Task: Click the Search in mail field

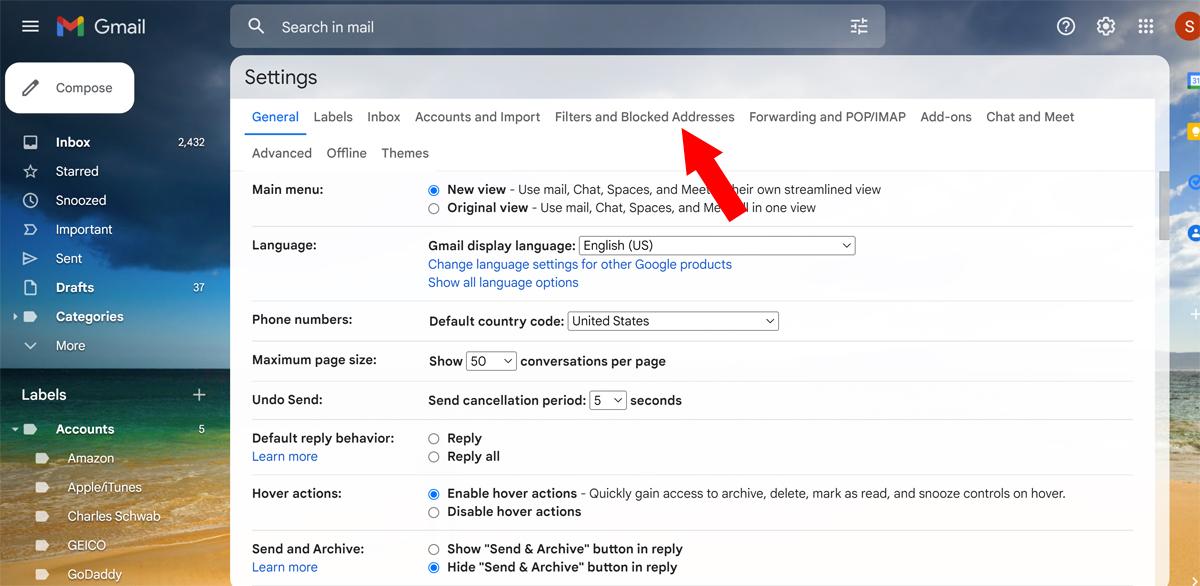Action: [550, 27]
